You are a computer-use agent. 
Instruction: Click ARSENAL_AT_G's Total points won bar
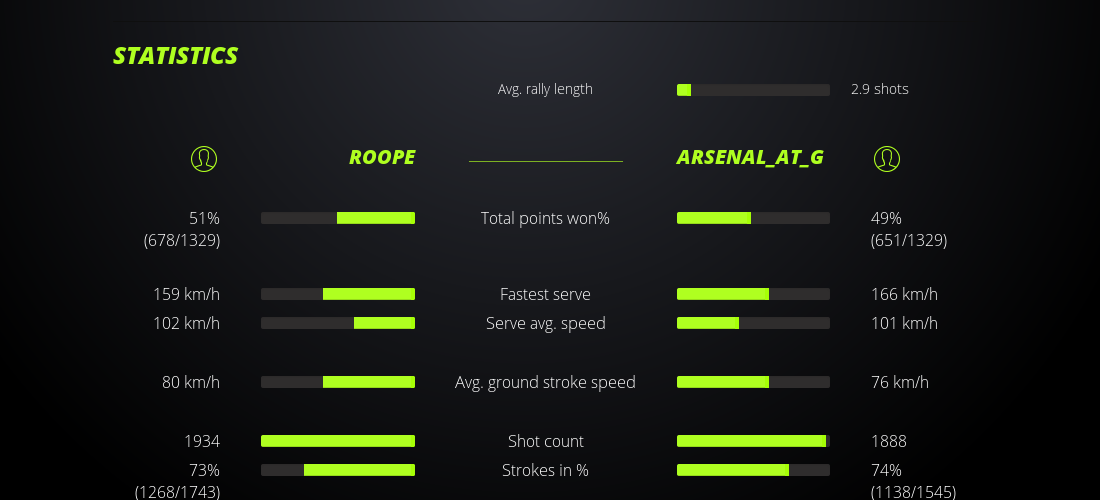(753, 218)
